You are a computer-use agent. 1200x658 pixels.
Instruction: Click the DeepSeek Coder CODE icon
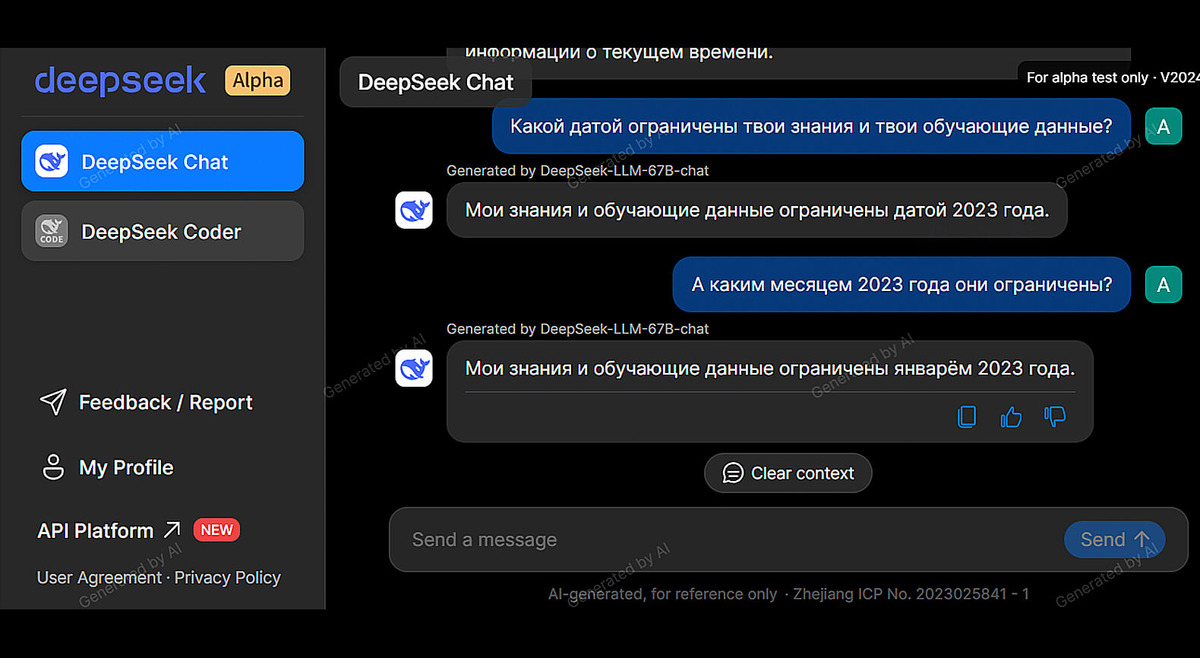pyautogui.click(x=51, y=231)
